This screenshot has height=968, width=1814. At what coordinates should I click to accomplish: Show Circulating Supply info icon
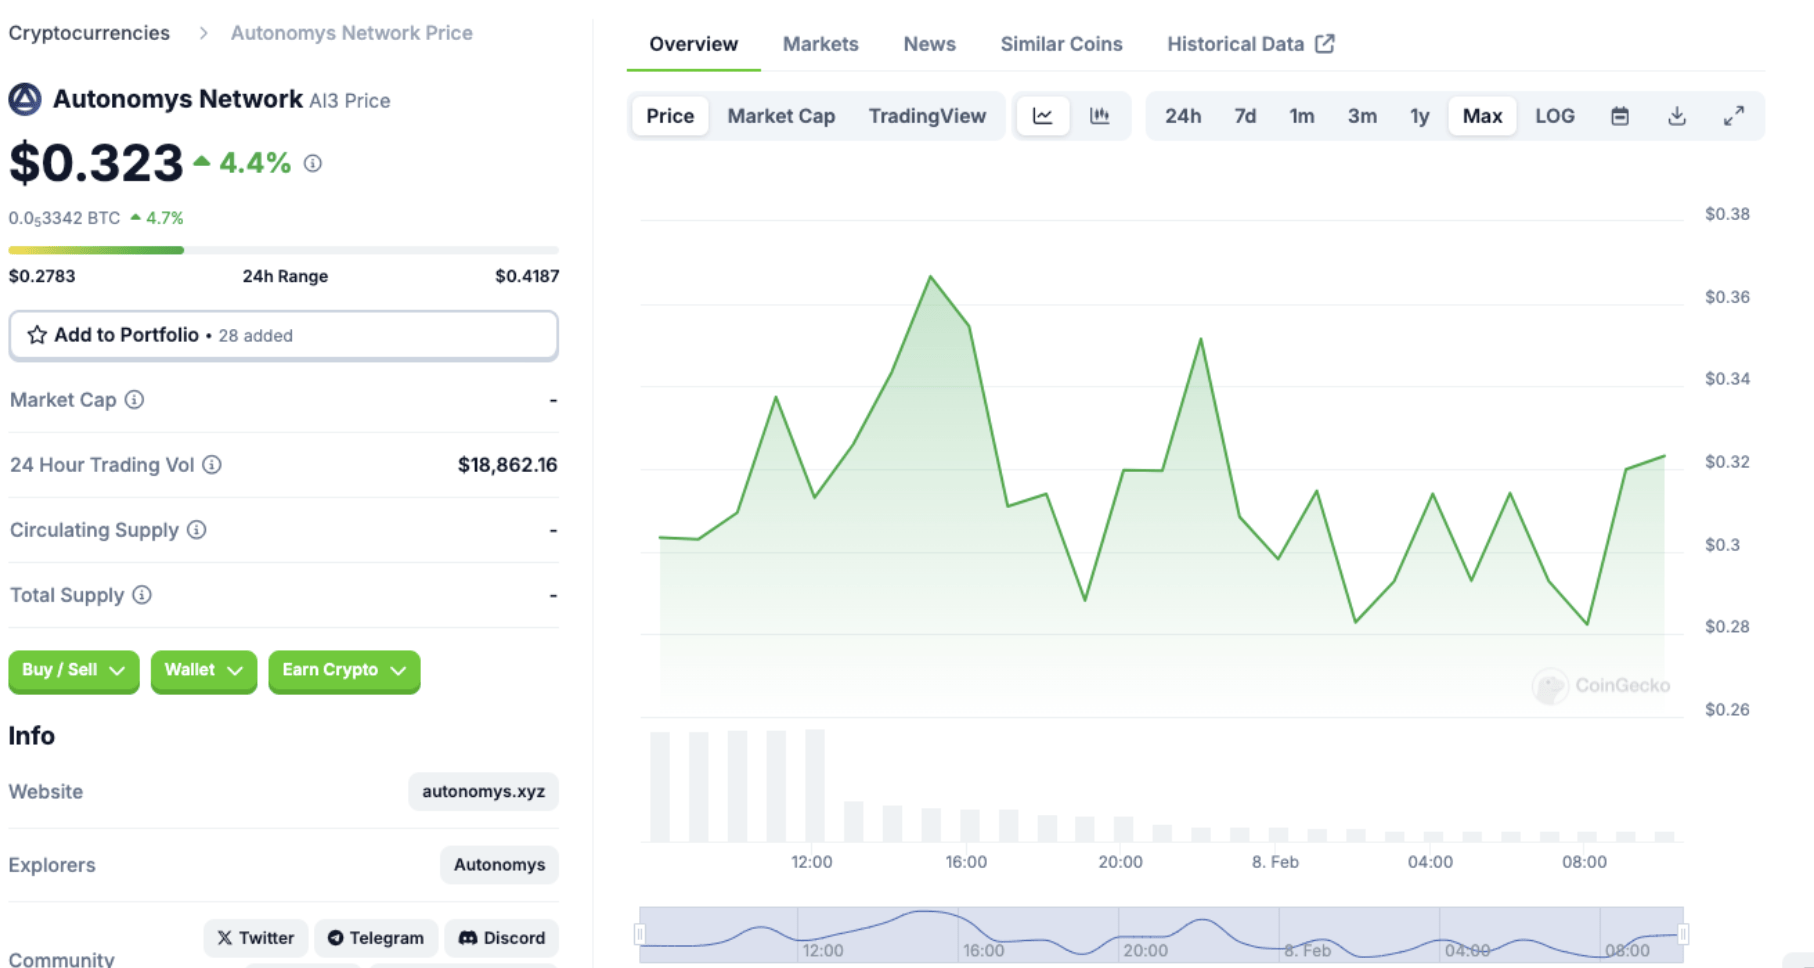[x=197, y=530]
